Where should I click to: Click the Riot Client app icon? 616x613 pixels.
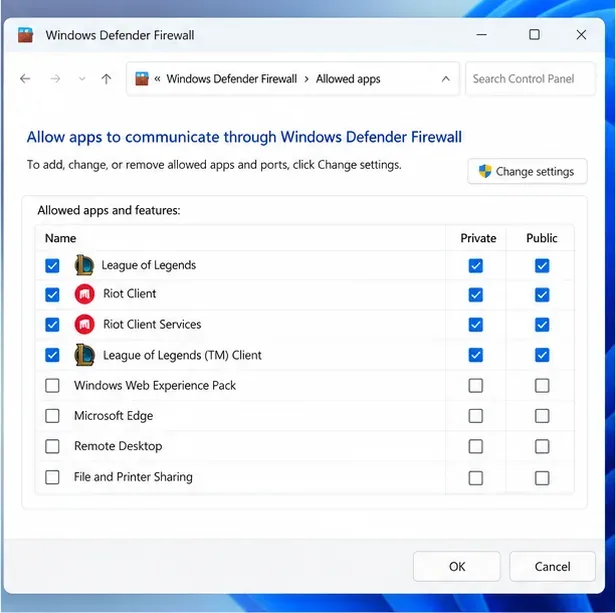pos(84,294)
